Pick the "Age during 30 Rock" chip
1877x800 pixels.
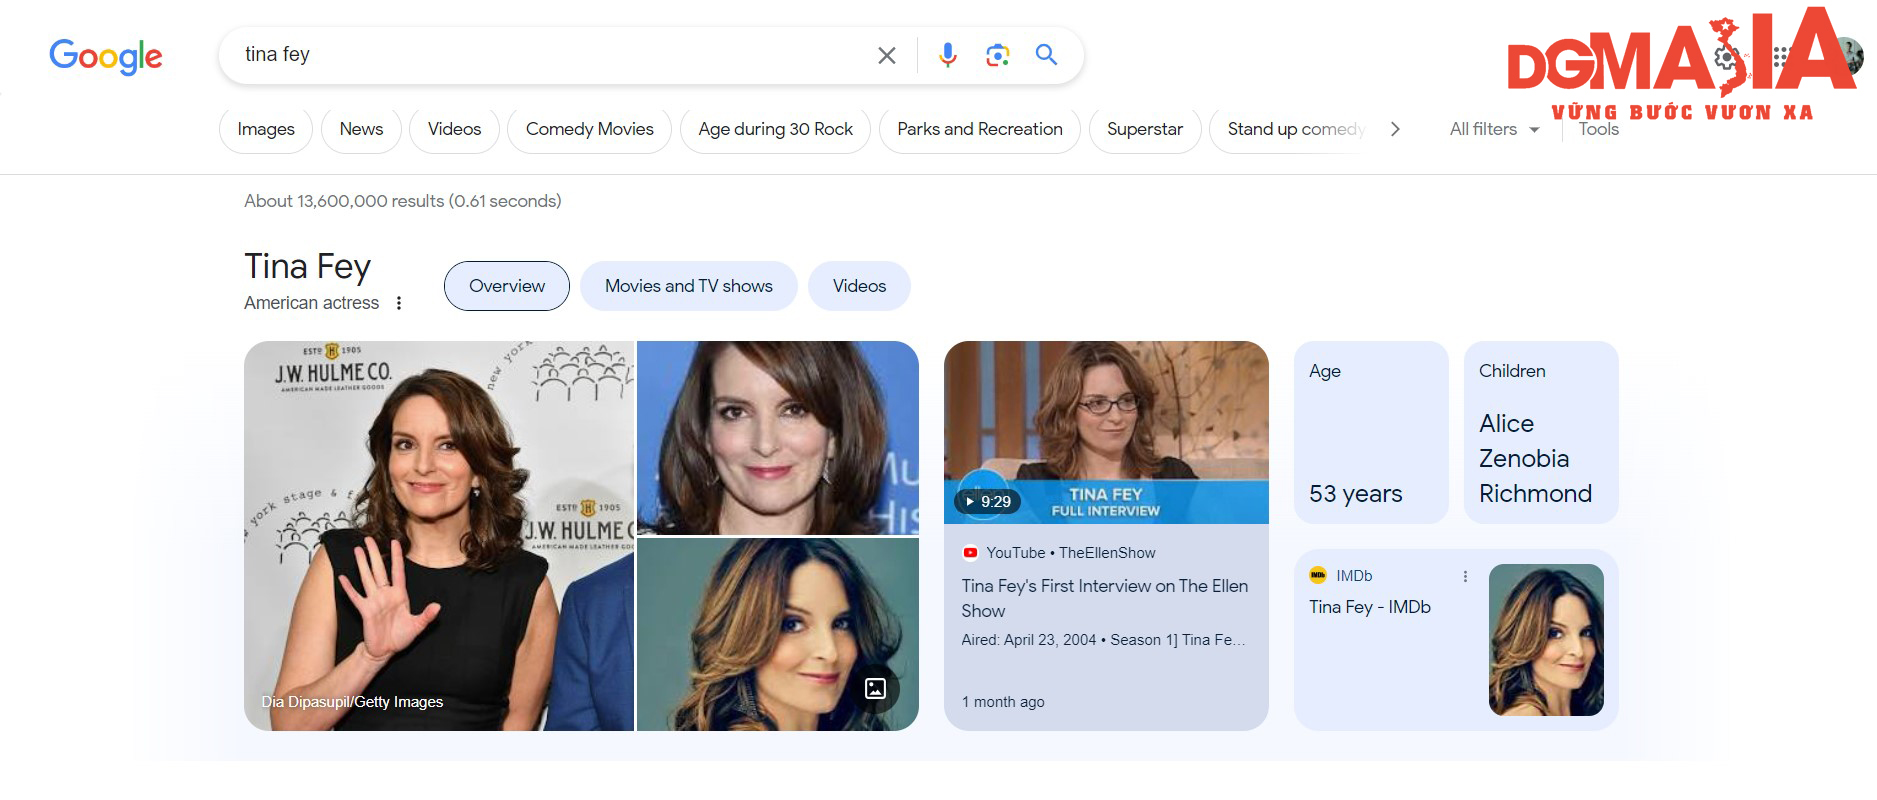(x=775, y=129)
